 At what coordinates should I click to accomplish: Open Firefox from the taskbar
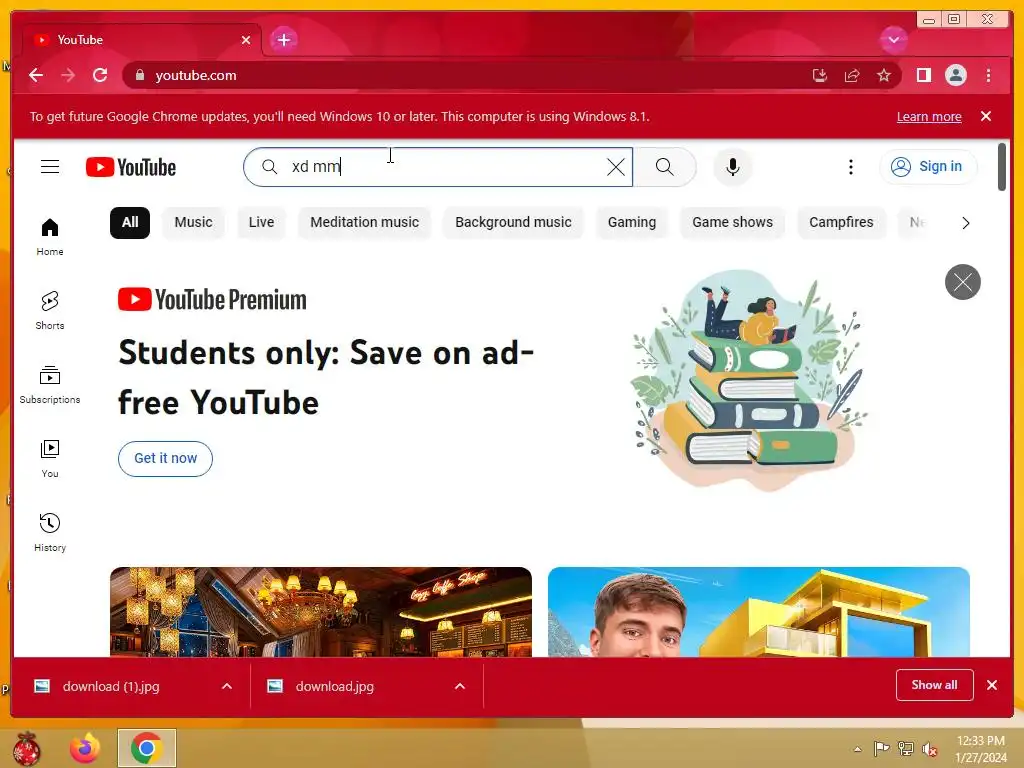(85, 748)
